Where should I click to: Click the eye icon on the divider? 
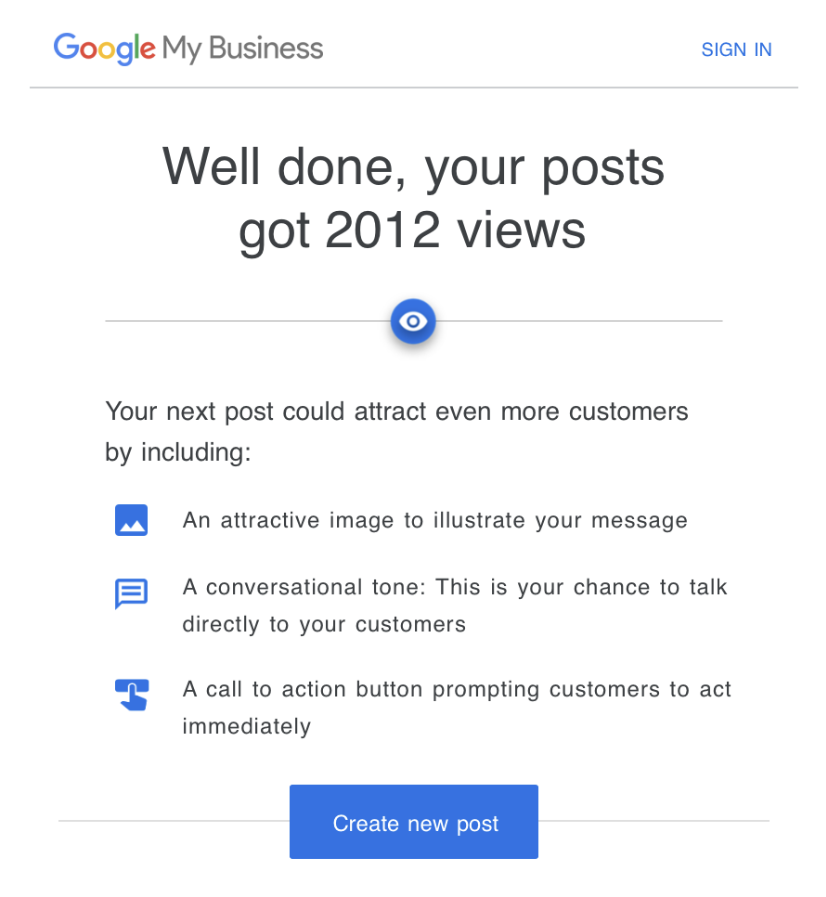coord(413,321)
